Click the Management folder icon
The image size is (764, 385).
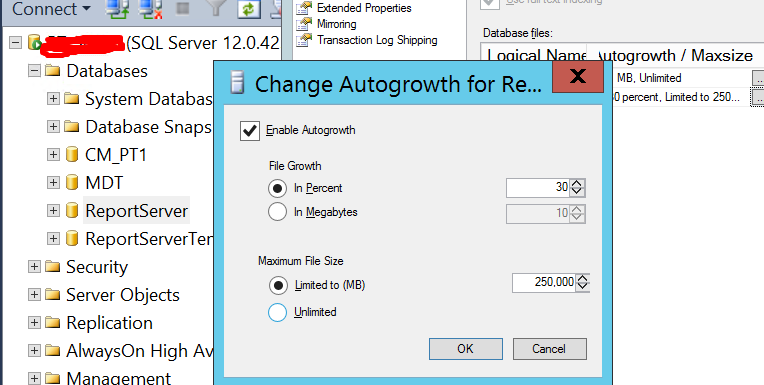tap(52, 378)
